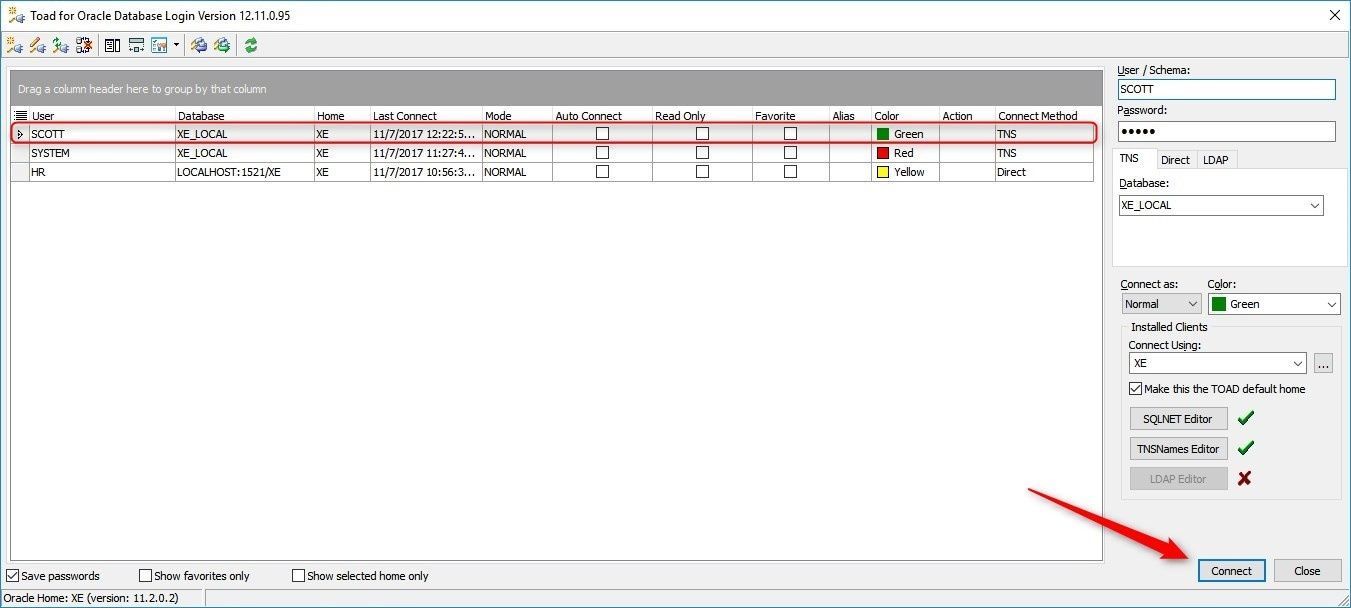Click the TNS connect method cell for SYSTEM
The width and height of the screenshot is (1351, 608).
(x=1044, y=153)
